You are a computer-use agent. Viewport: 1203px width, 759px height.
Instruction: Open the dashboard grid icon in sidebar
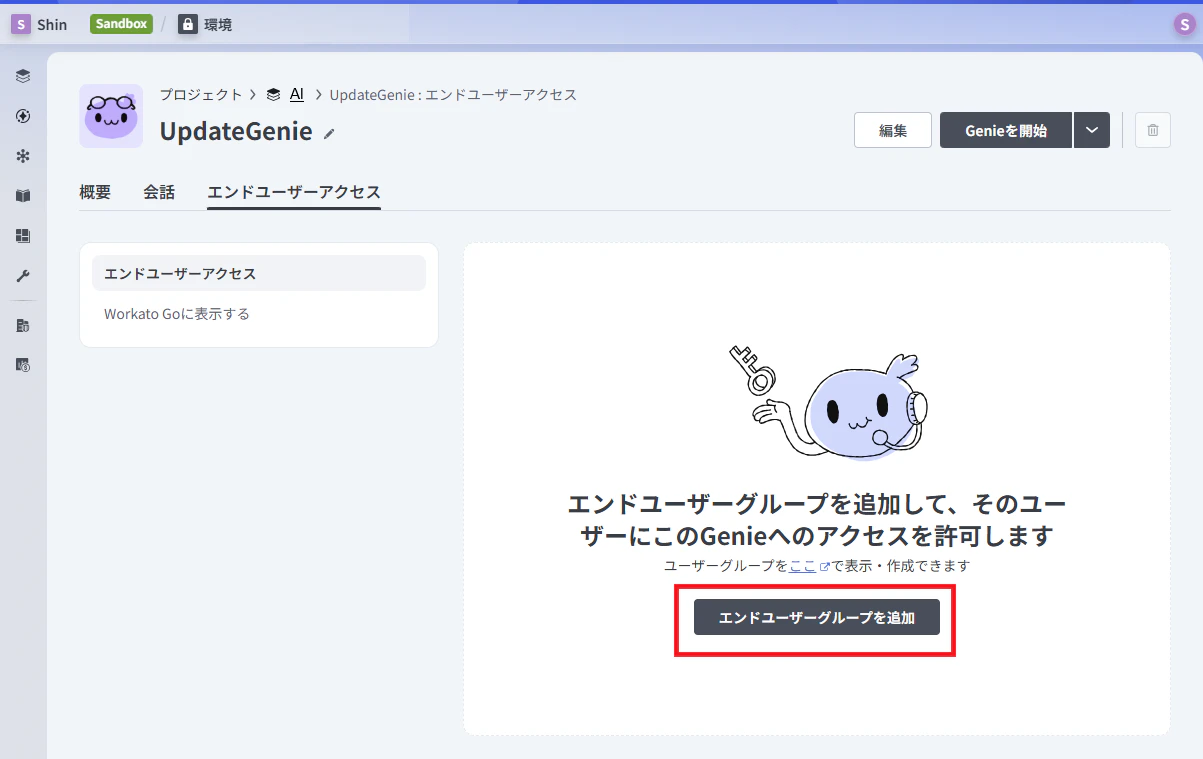click(x=23, y=236)
